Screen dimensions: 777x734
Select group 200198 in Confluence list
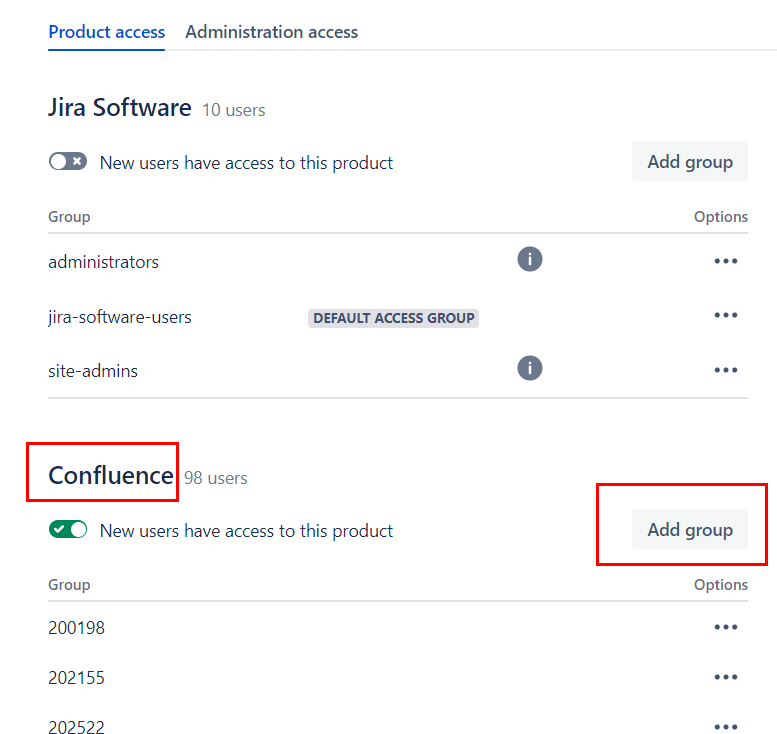point(76,628)
